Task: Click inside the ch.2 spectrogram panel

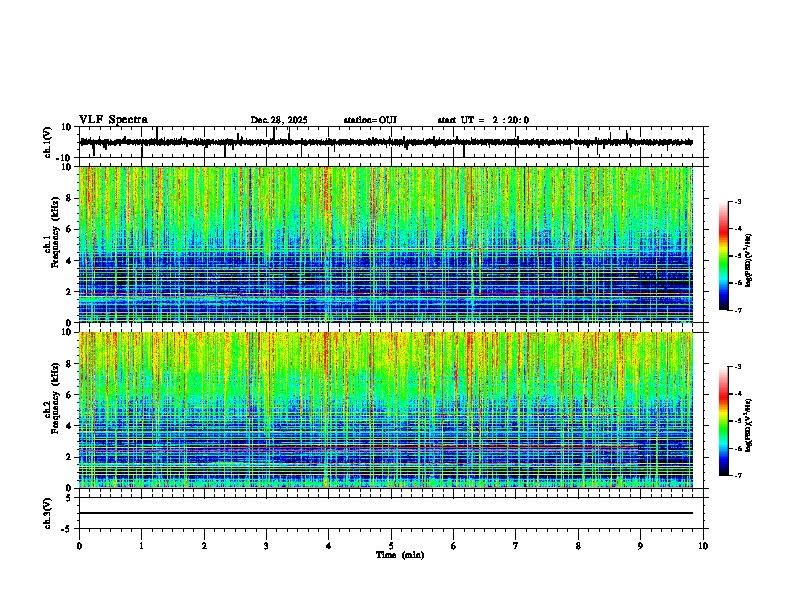Action: click(x=386, y=410)
